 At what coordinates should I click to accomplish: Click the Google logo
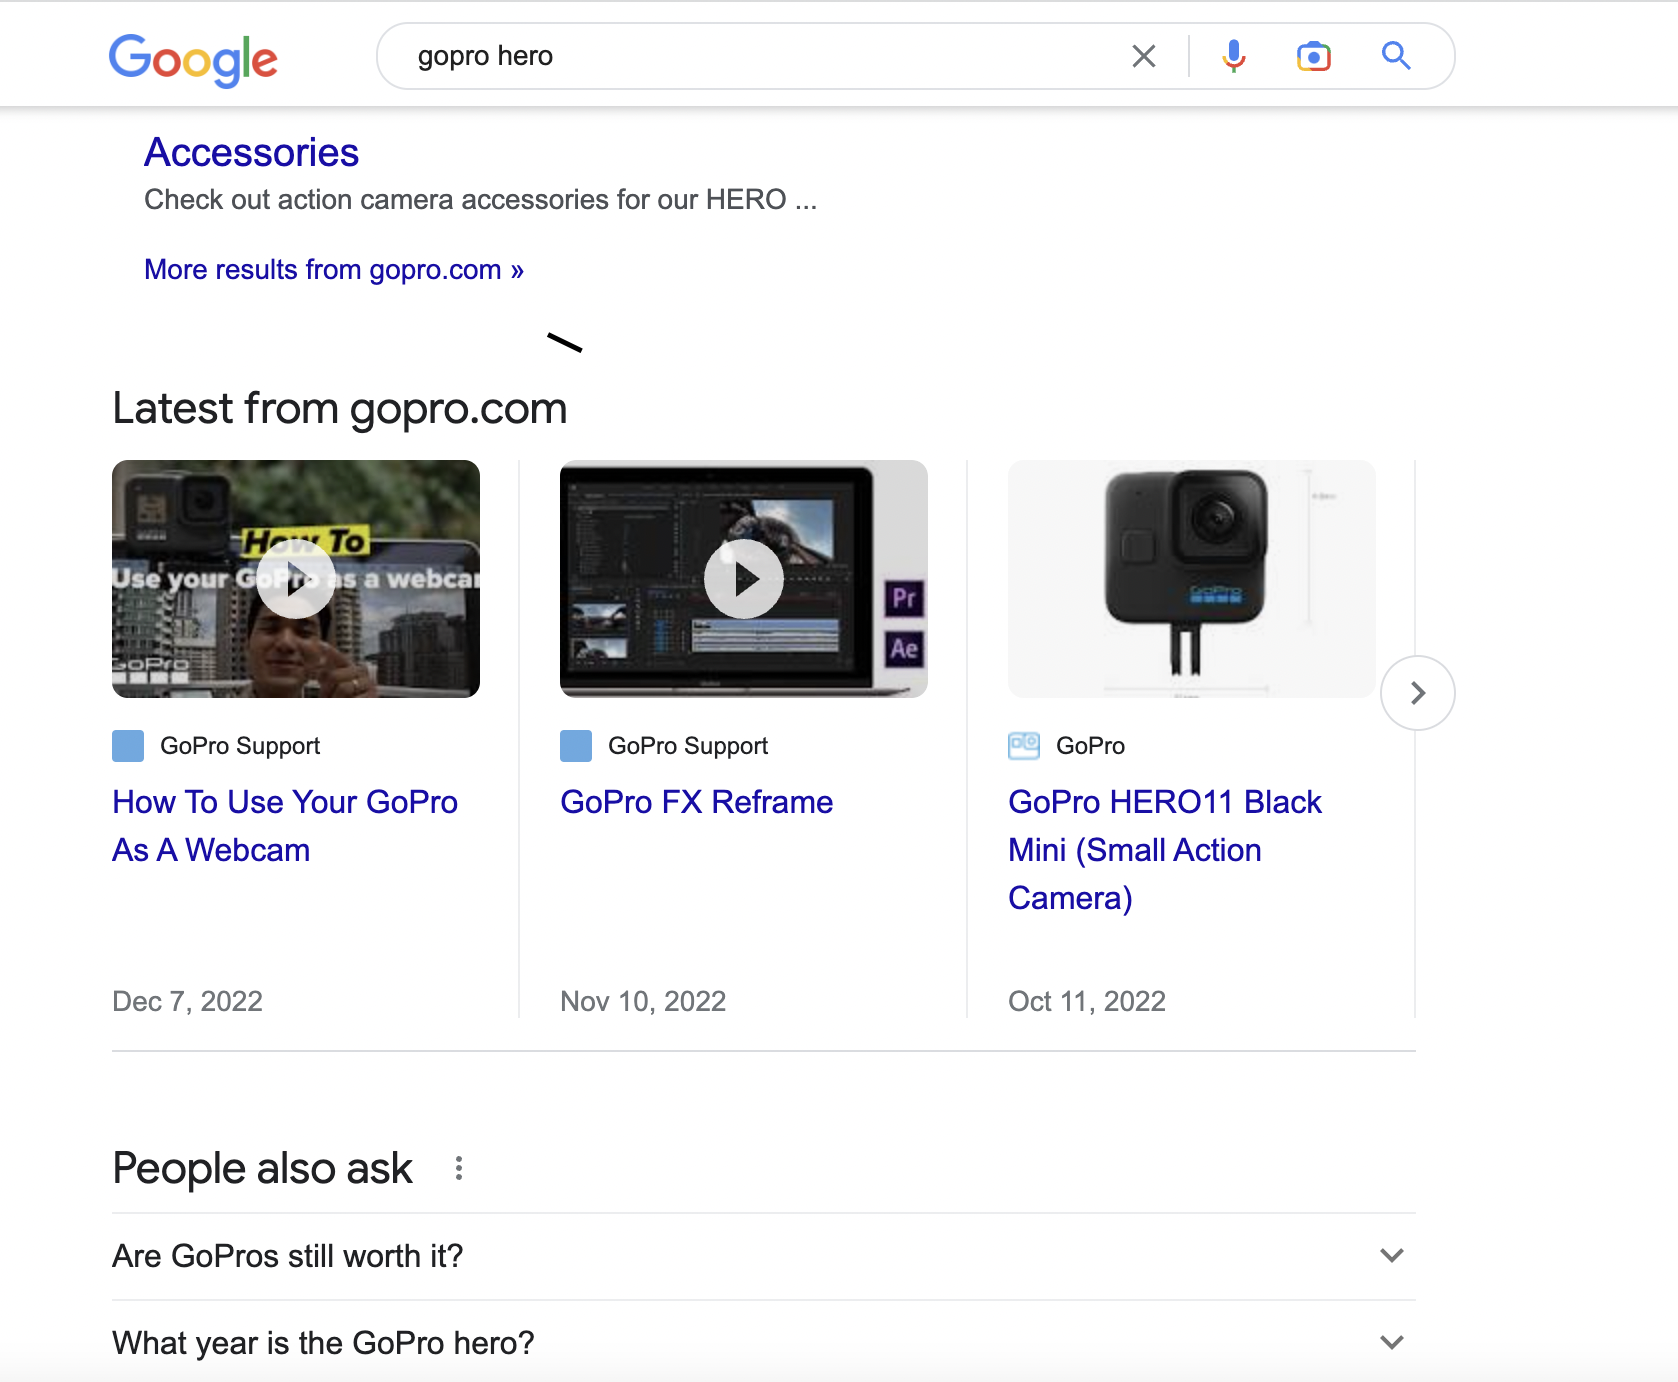[193, 59]
